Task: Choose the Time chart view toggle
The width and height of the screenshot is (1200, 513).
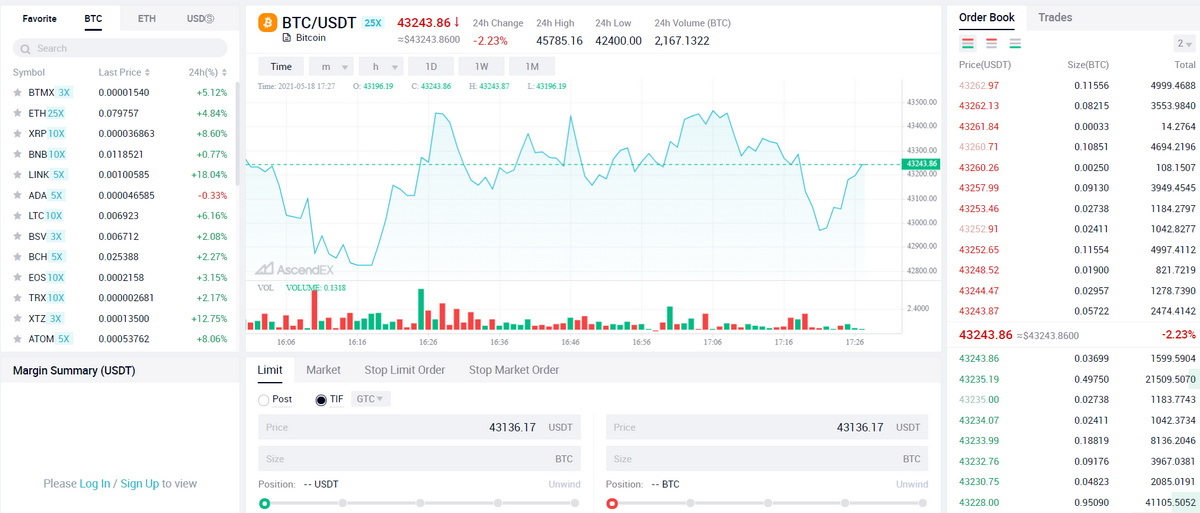Action: pos(281,66)
